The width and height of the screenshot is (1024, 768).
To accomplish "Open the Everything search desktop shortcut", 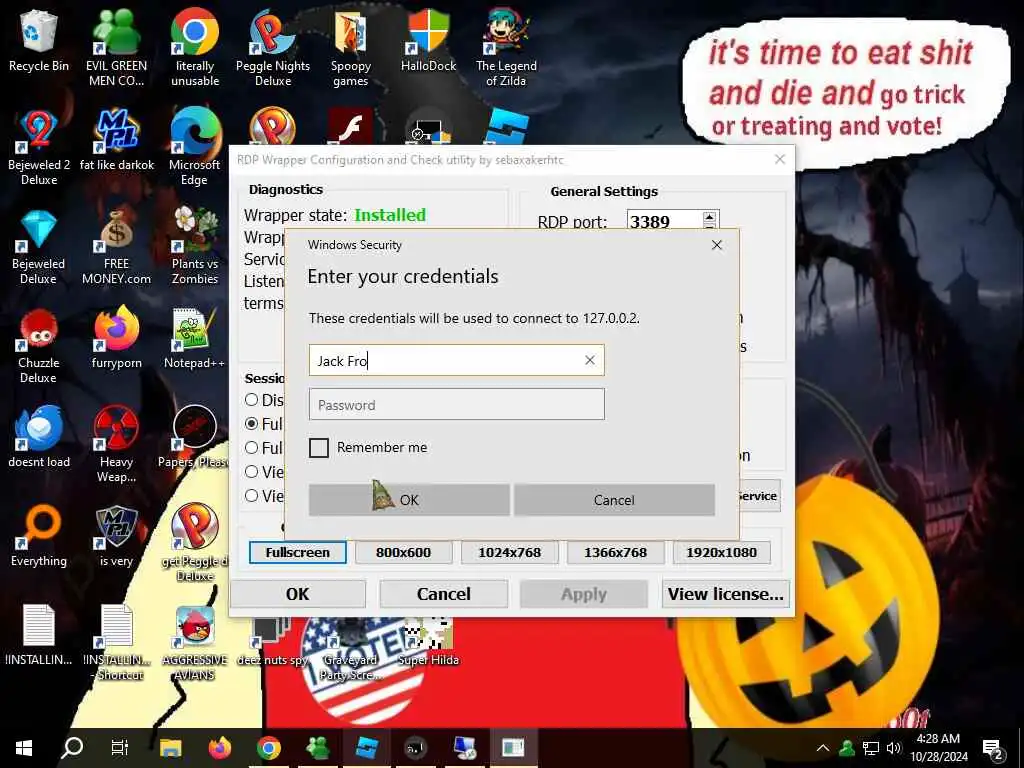I will [x=39, y=536].
